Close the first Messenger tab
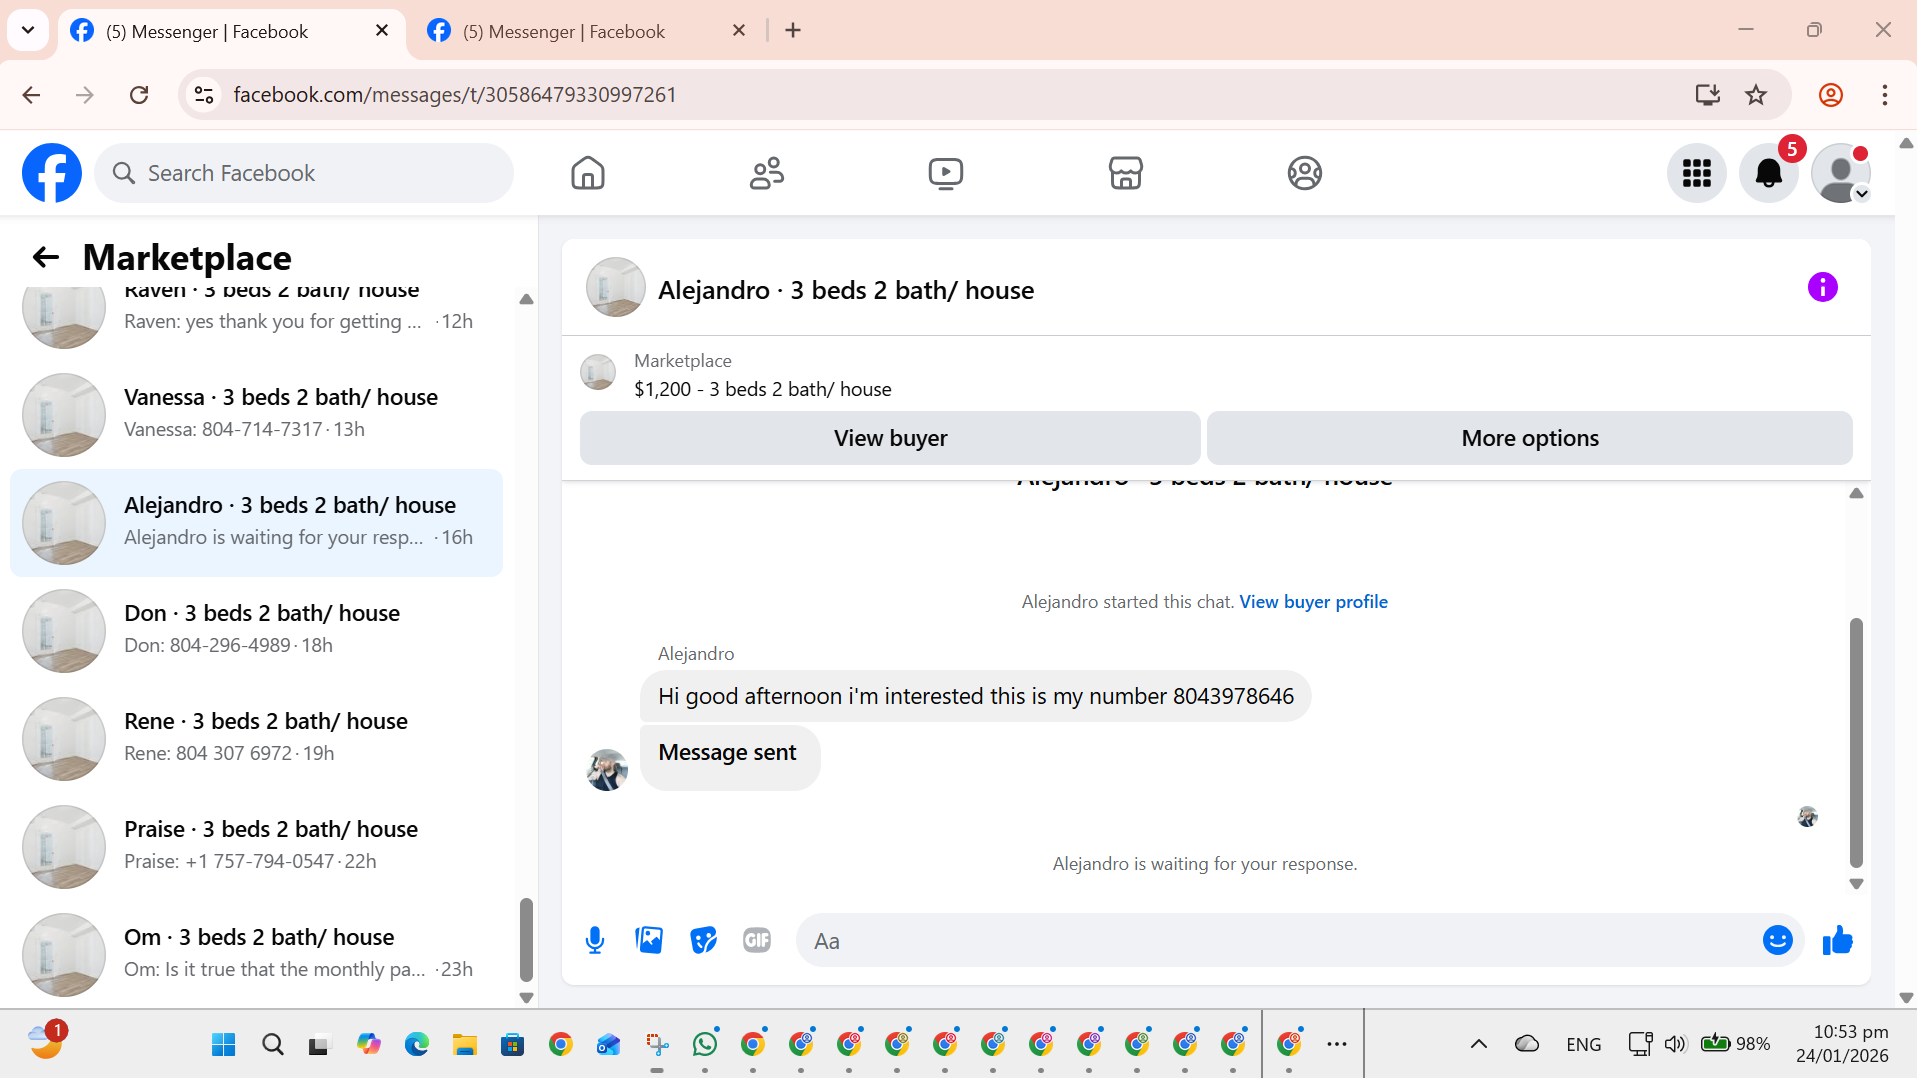The width and height of the screenshot is (1917, 1078). 381,31
